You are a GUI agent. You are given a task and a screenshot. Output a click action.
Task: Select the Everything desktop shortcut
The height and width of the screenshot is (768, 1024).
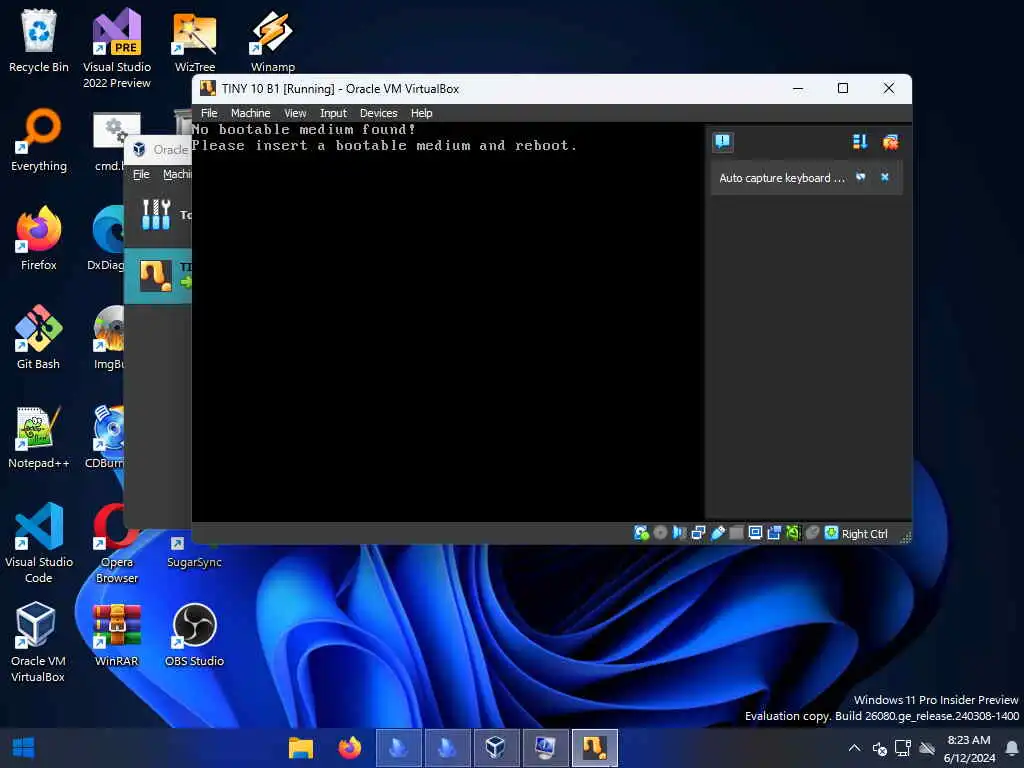pos(39,140)
